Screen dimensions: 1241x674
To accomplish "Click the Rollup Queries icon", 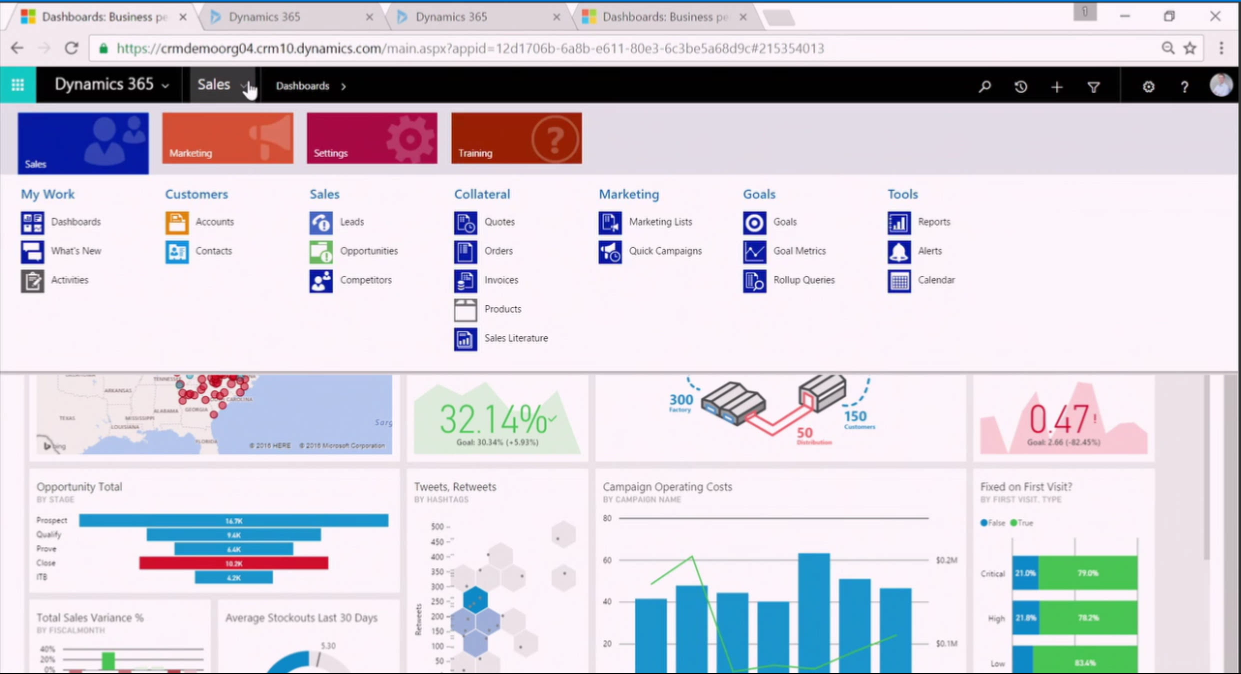I will [755, 280].
